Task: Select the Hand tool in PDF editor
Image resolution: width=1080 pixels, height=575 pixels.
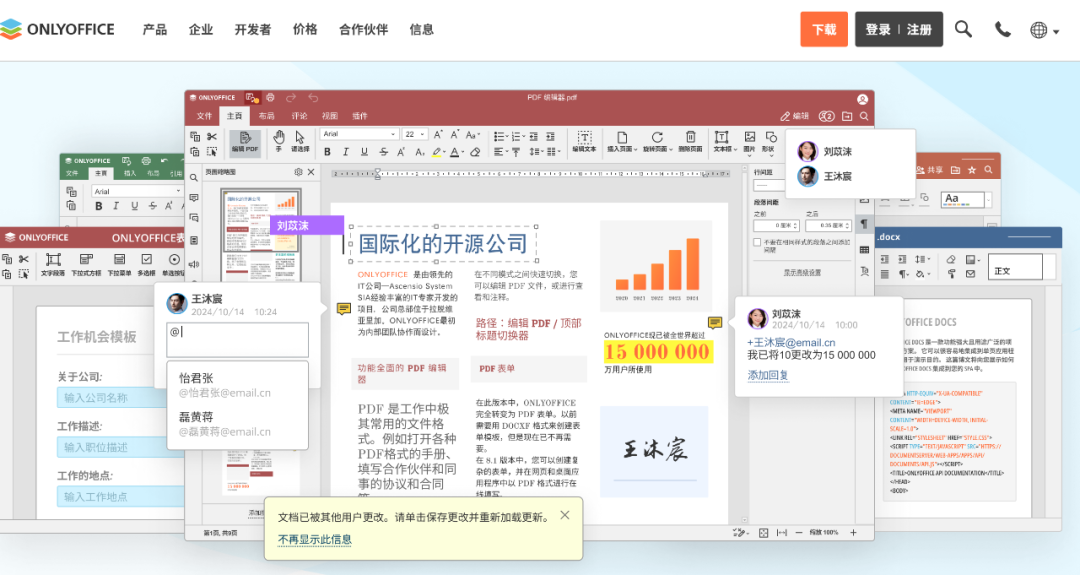Action: click(279, 137)
